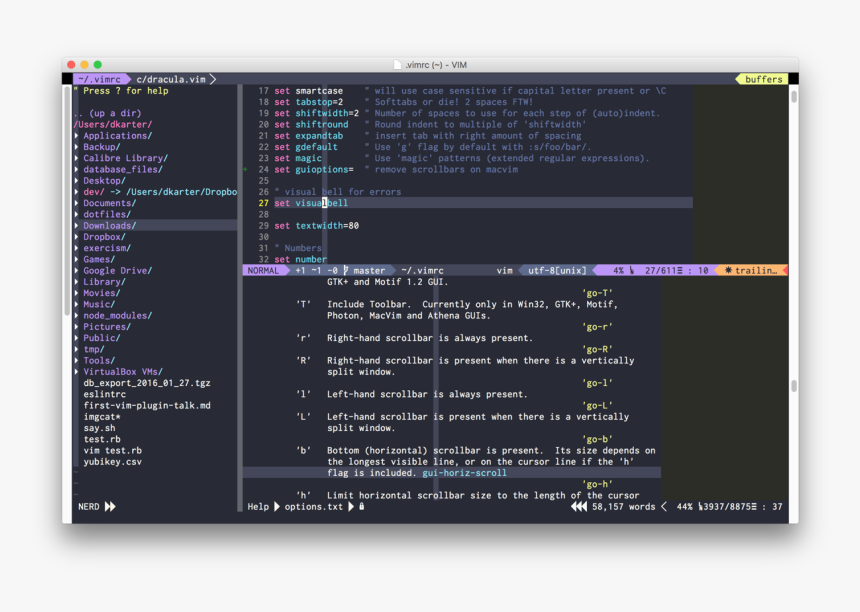Open the Games/ directory
This screenshot has width=860, height=612.
(99, 259)
